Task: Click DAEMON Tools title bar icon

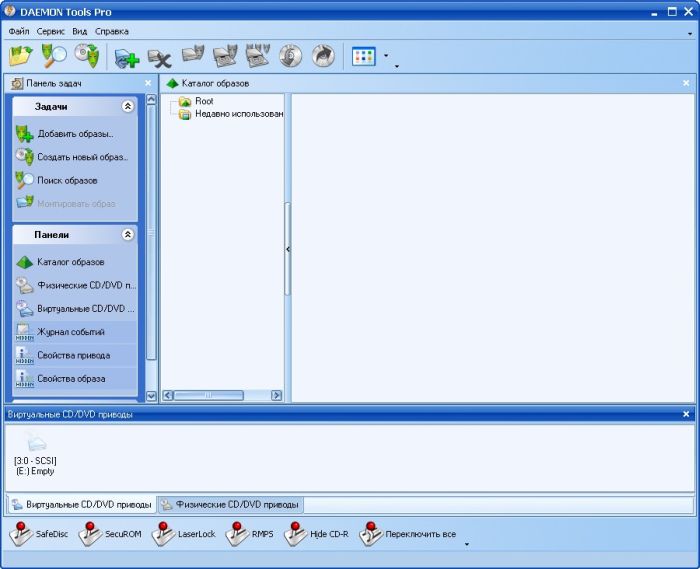Action: pyautogui.click(x=9, y=12)
